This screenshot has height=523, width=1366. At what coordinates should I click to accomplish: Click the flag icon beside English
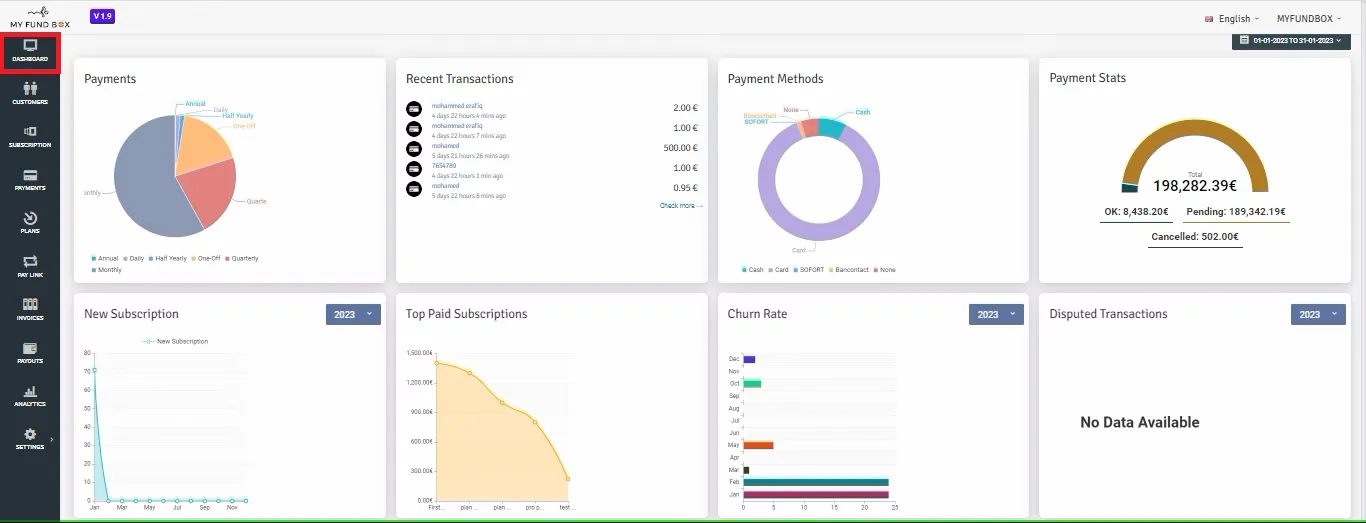tap(1210, 18)
